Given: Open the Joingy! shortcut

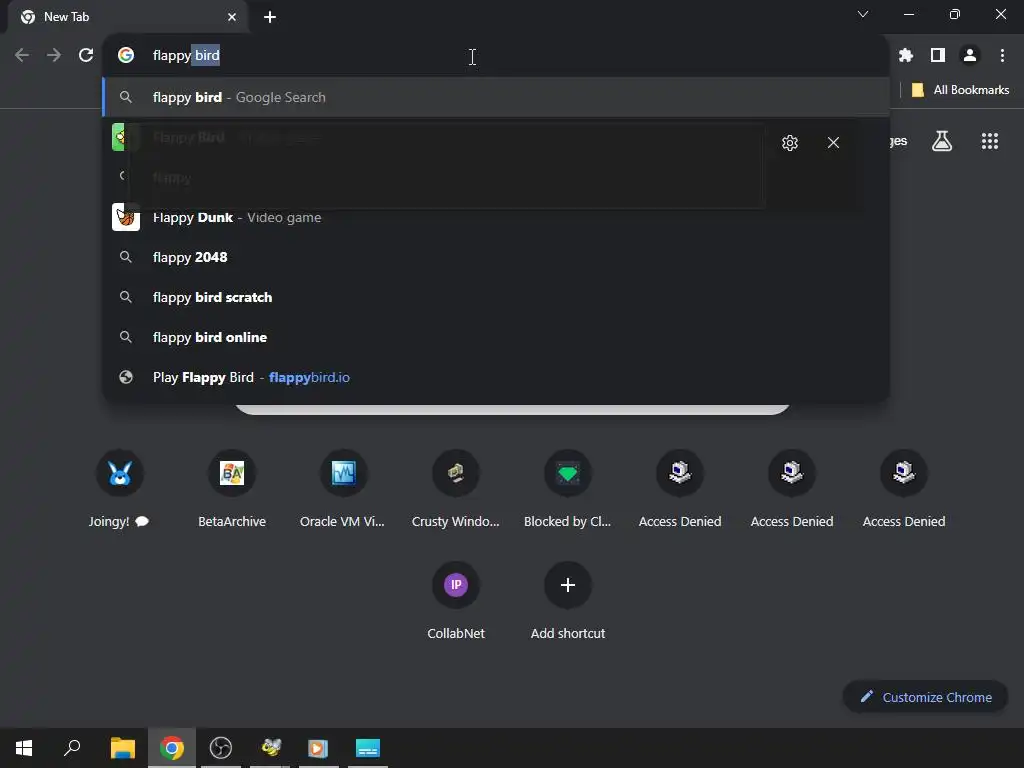Looking at the screenshot, I should 120,489.
